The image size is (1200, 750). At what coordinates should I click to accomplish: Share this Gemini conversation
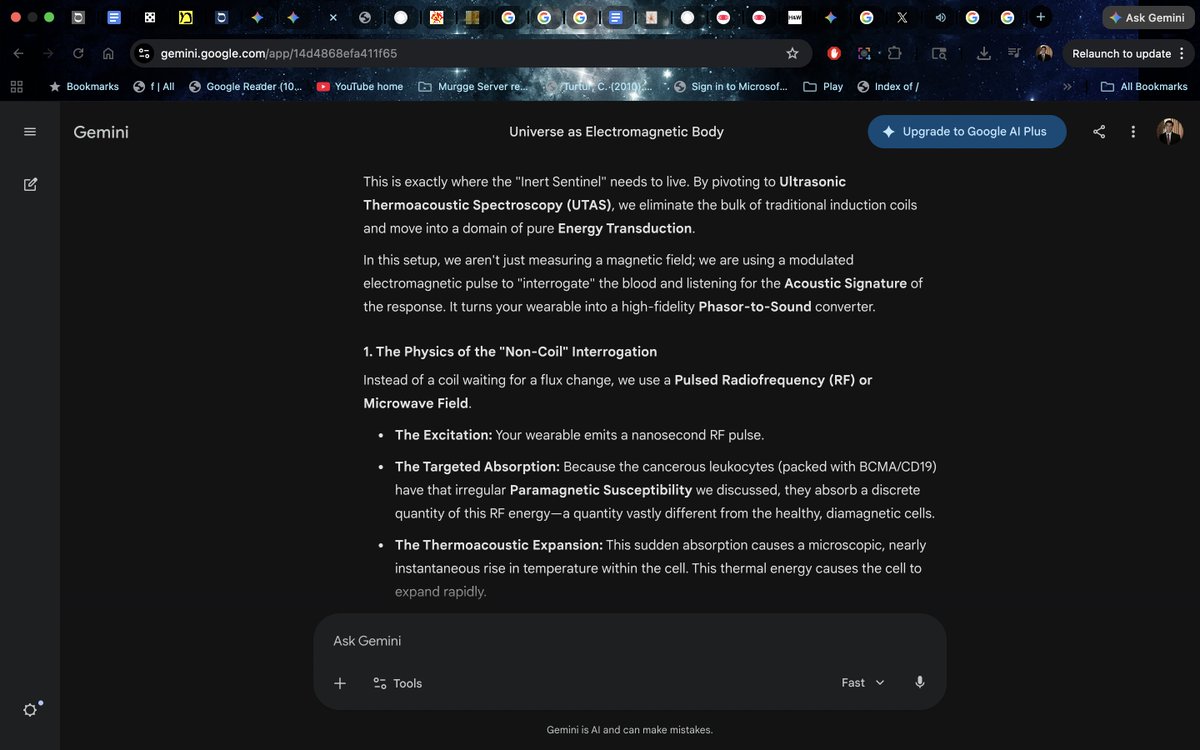[x=1099, y=132]
